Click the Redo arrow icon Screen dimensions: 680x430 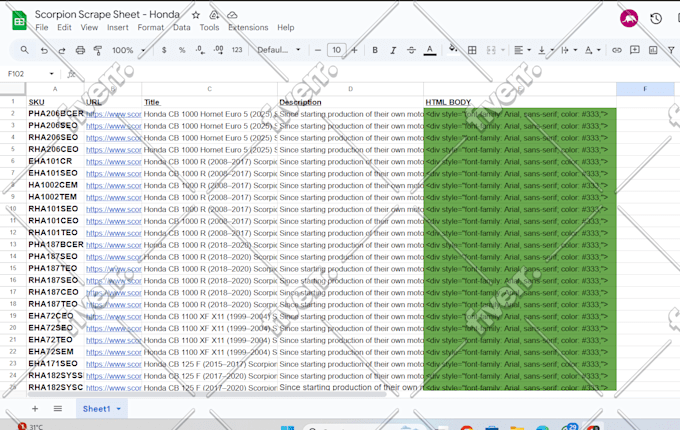[62, 50]
